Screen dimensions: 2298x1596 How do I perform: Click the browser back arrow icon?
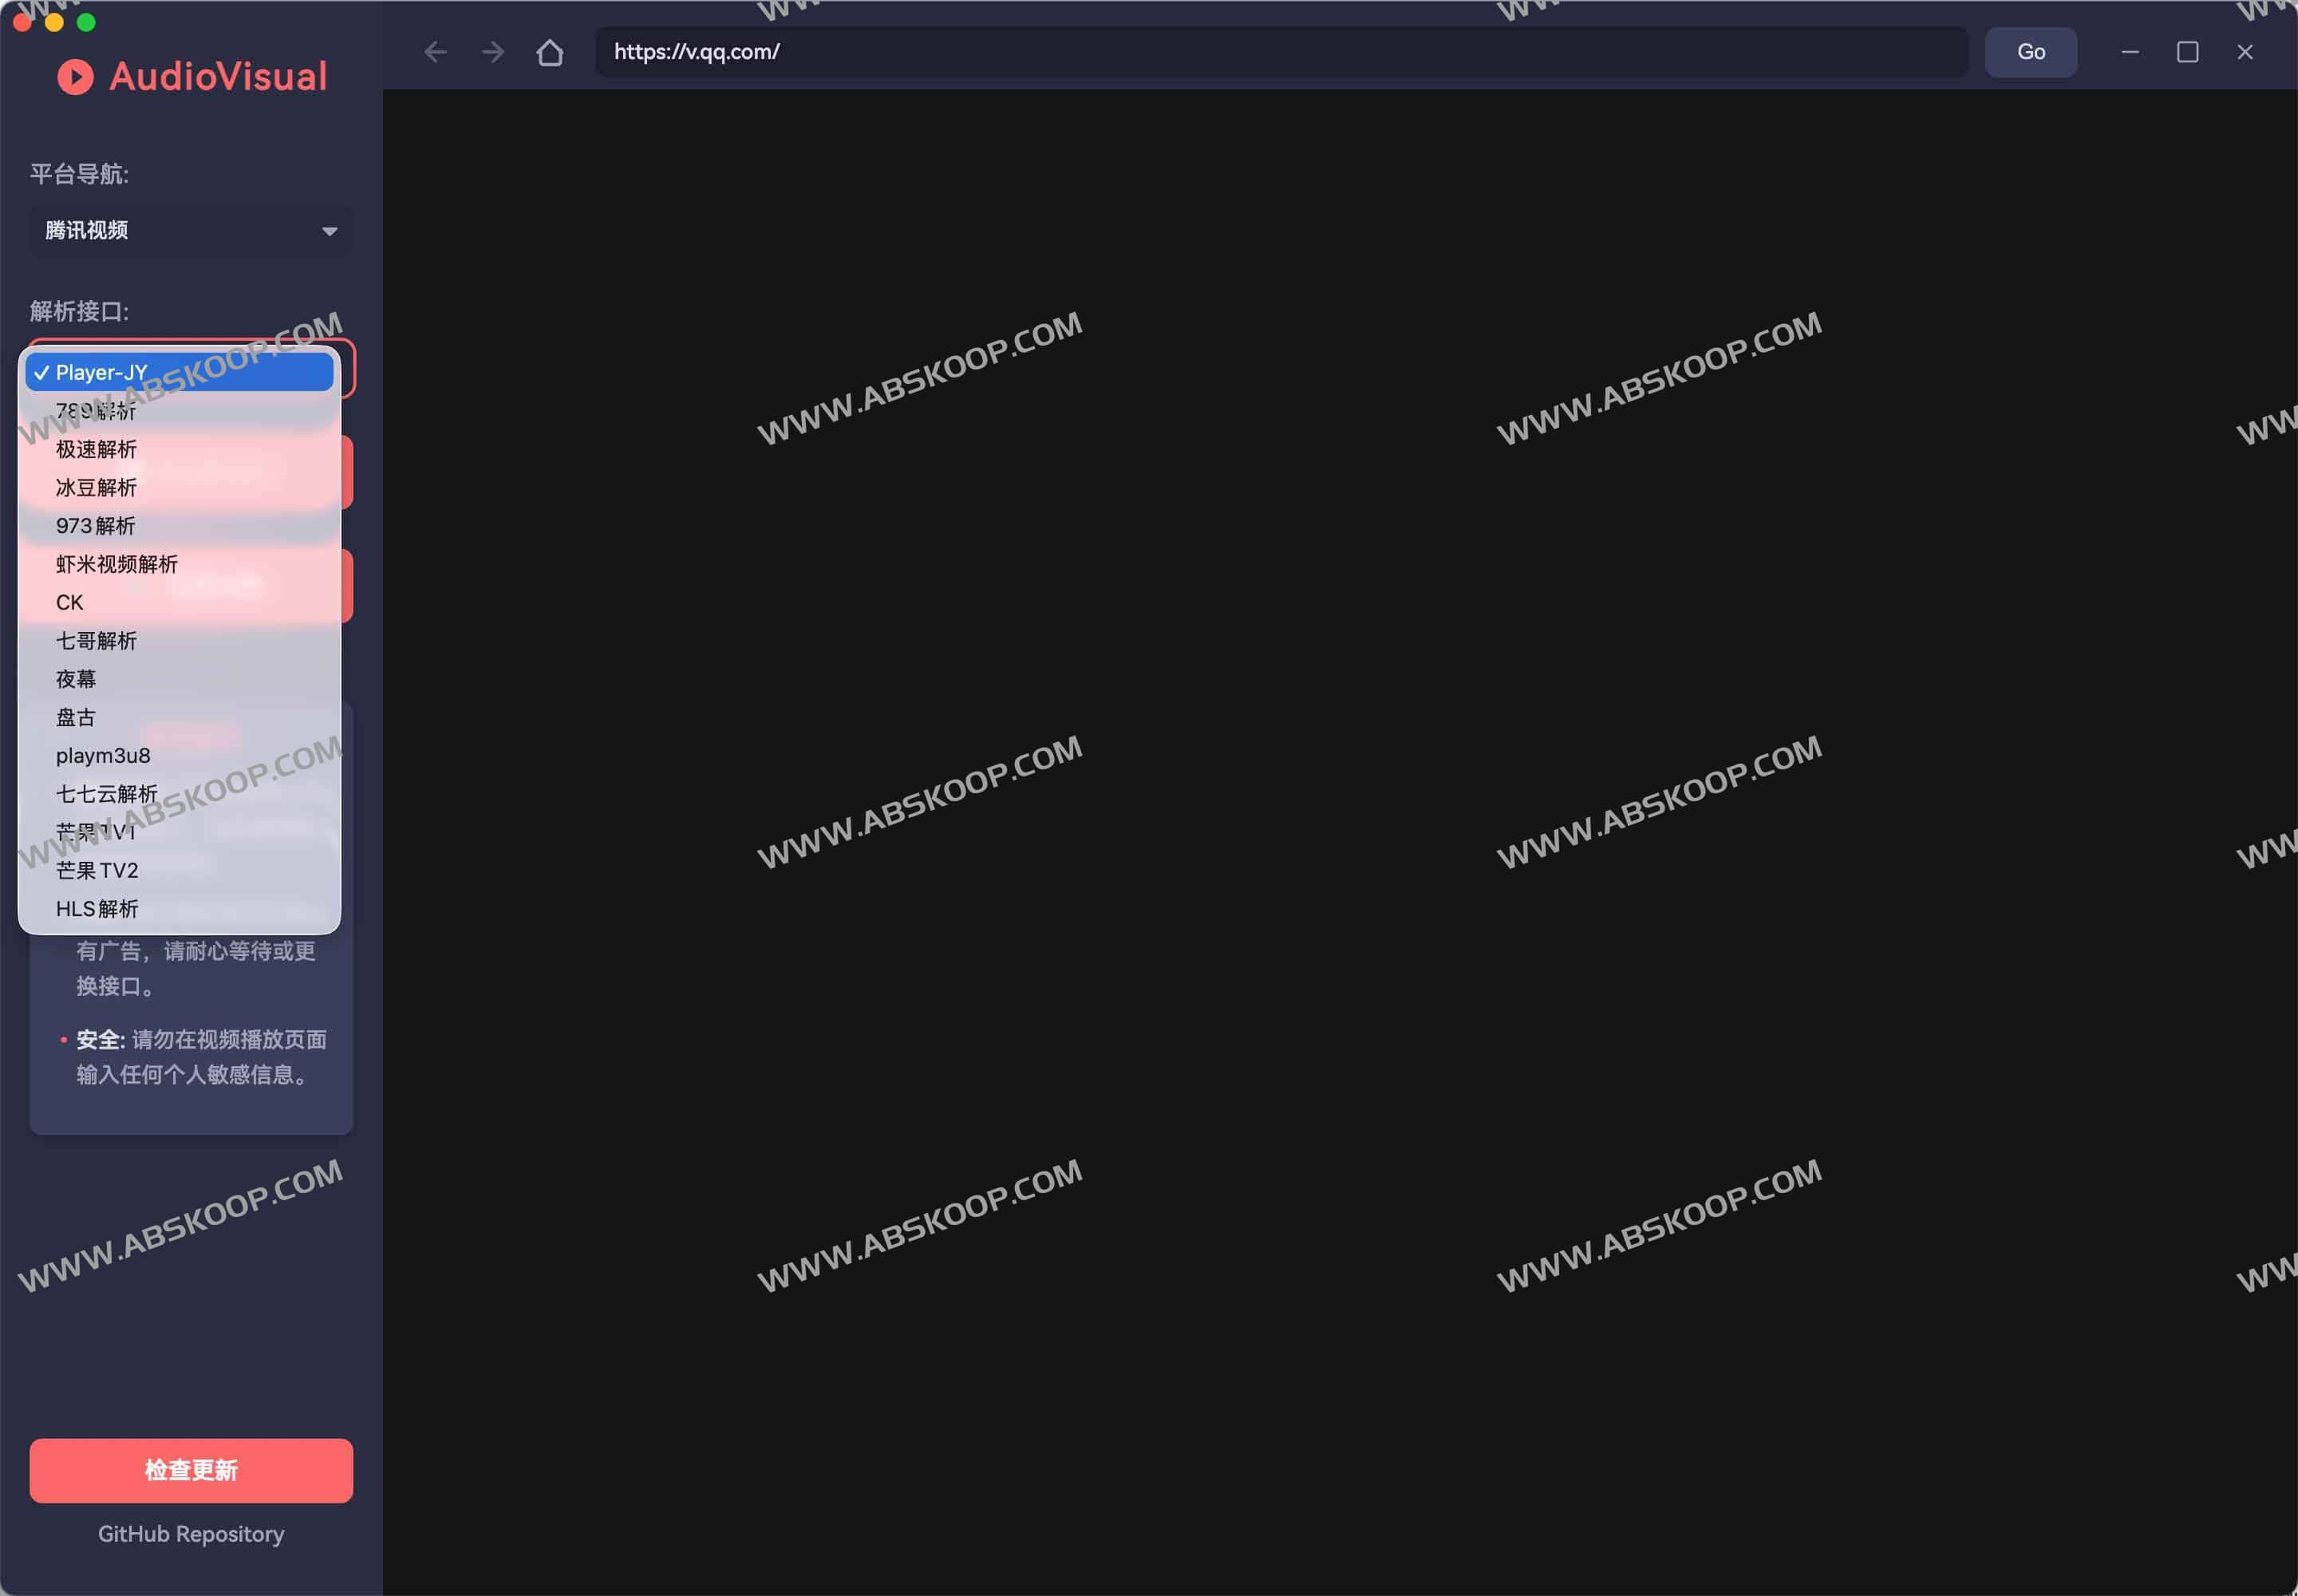[435, 52]
